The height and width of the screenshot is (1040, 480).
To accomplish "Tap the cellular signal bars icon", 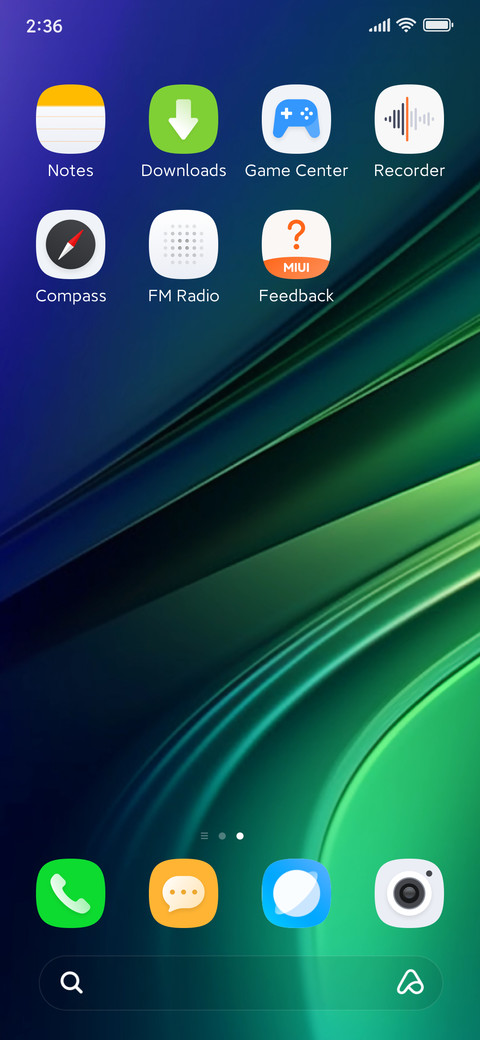I will pyautogui.click(x=380, y=26).
